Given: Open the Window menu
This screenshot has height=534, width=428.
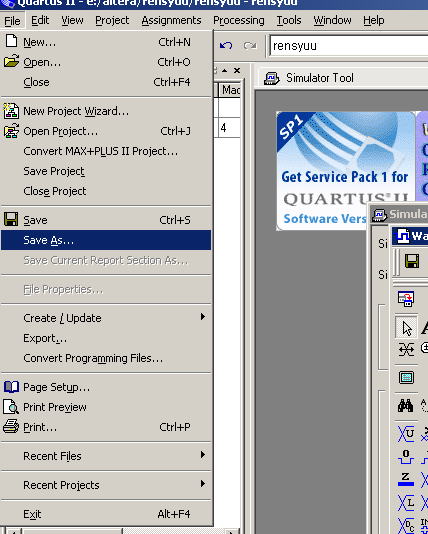Looking at the screenshot, I should [x=332, y=20].
